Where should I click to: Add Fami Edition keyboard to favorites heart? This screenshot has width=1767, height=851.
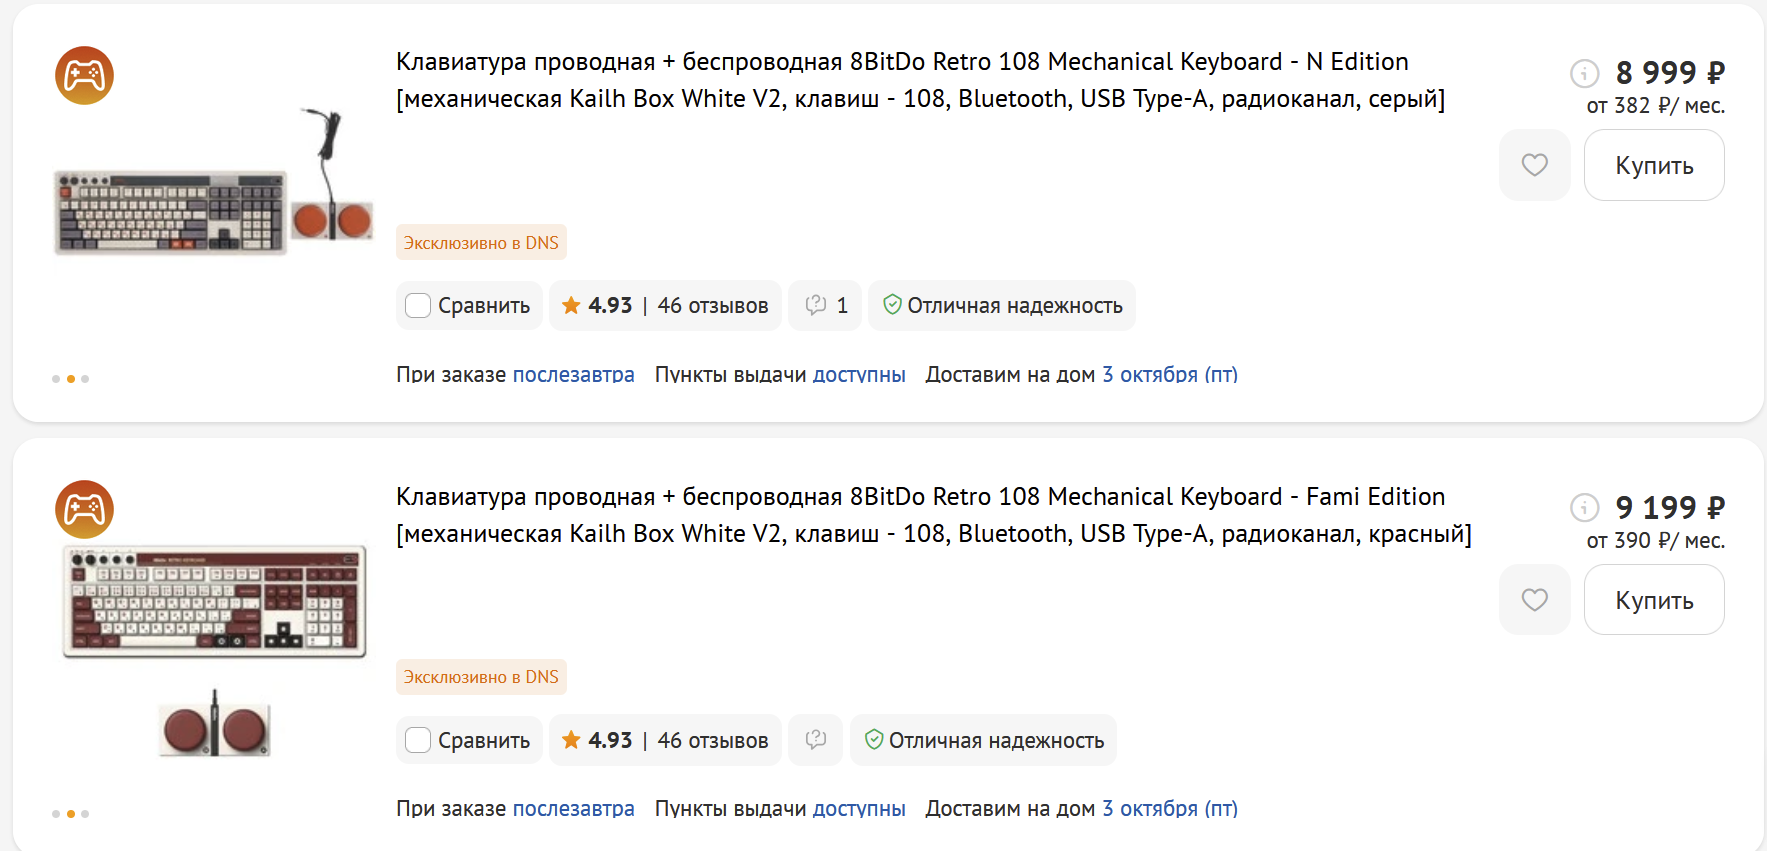pyautogui.click(x=1534, y=599)
